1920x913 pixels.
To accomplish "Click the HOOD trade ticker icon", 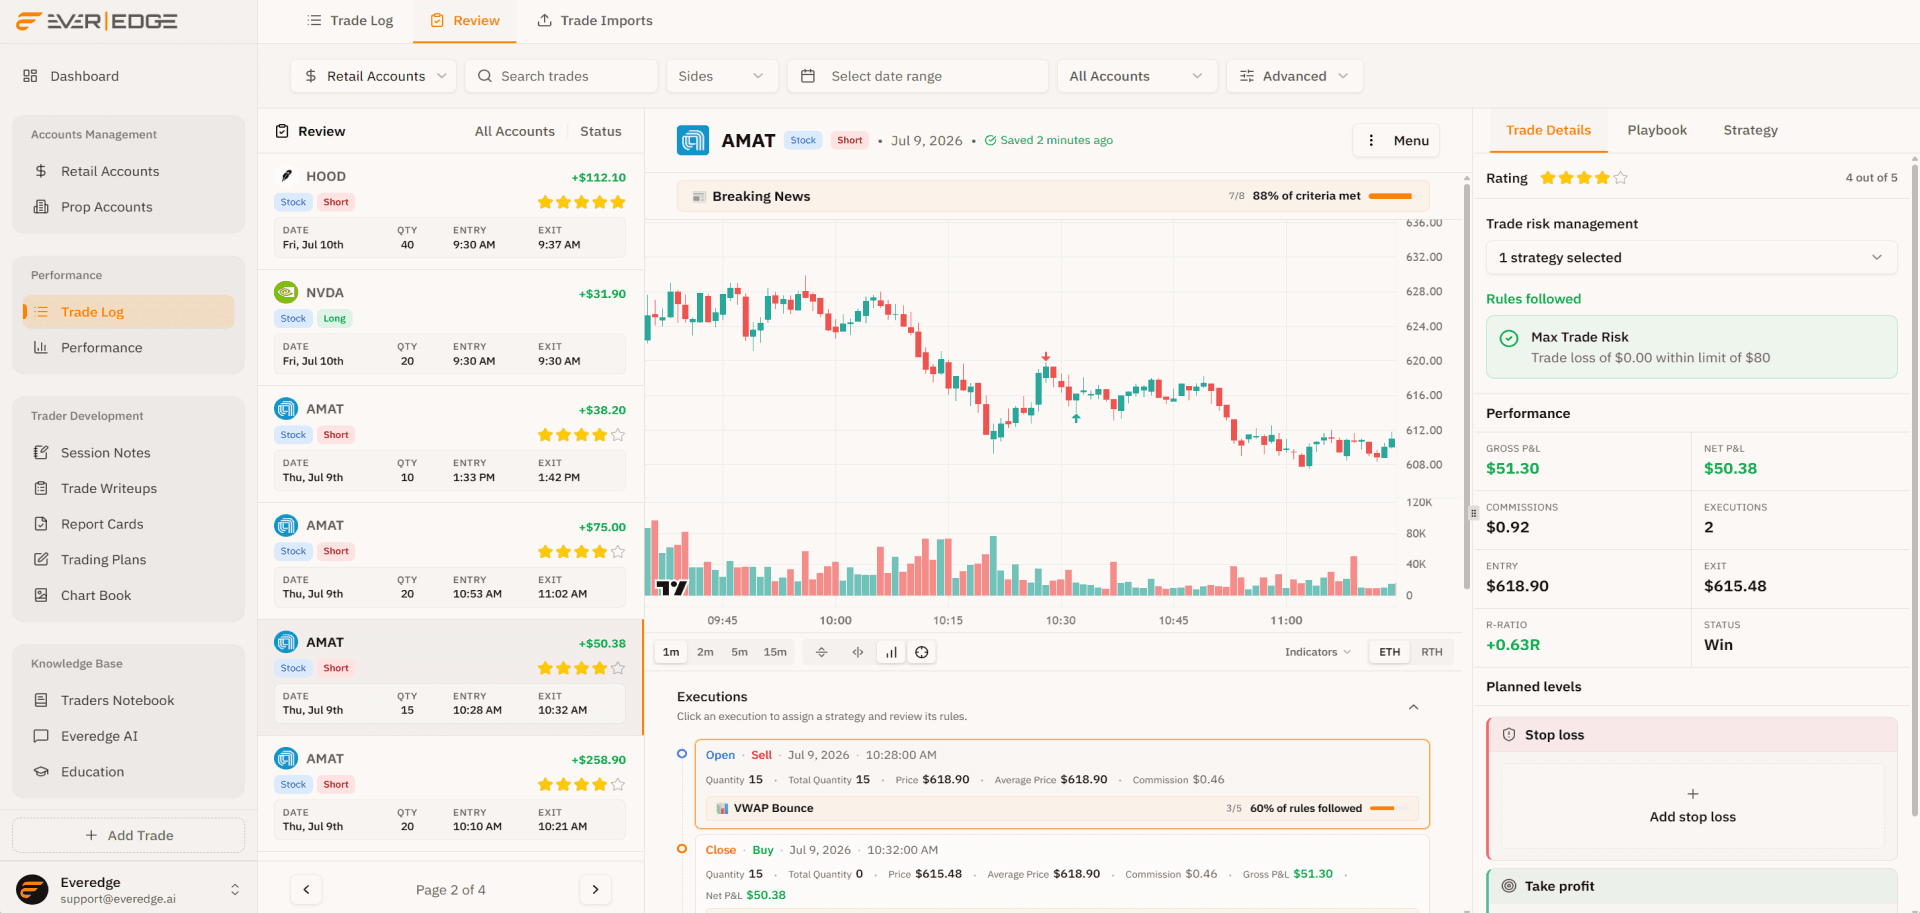I will [x=286, y=176].
